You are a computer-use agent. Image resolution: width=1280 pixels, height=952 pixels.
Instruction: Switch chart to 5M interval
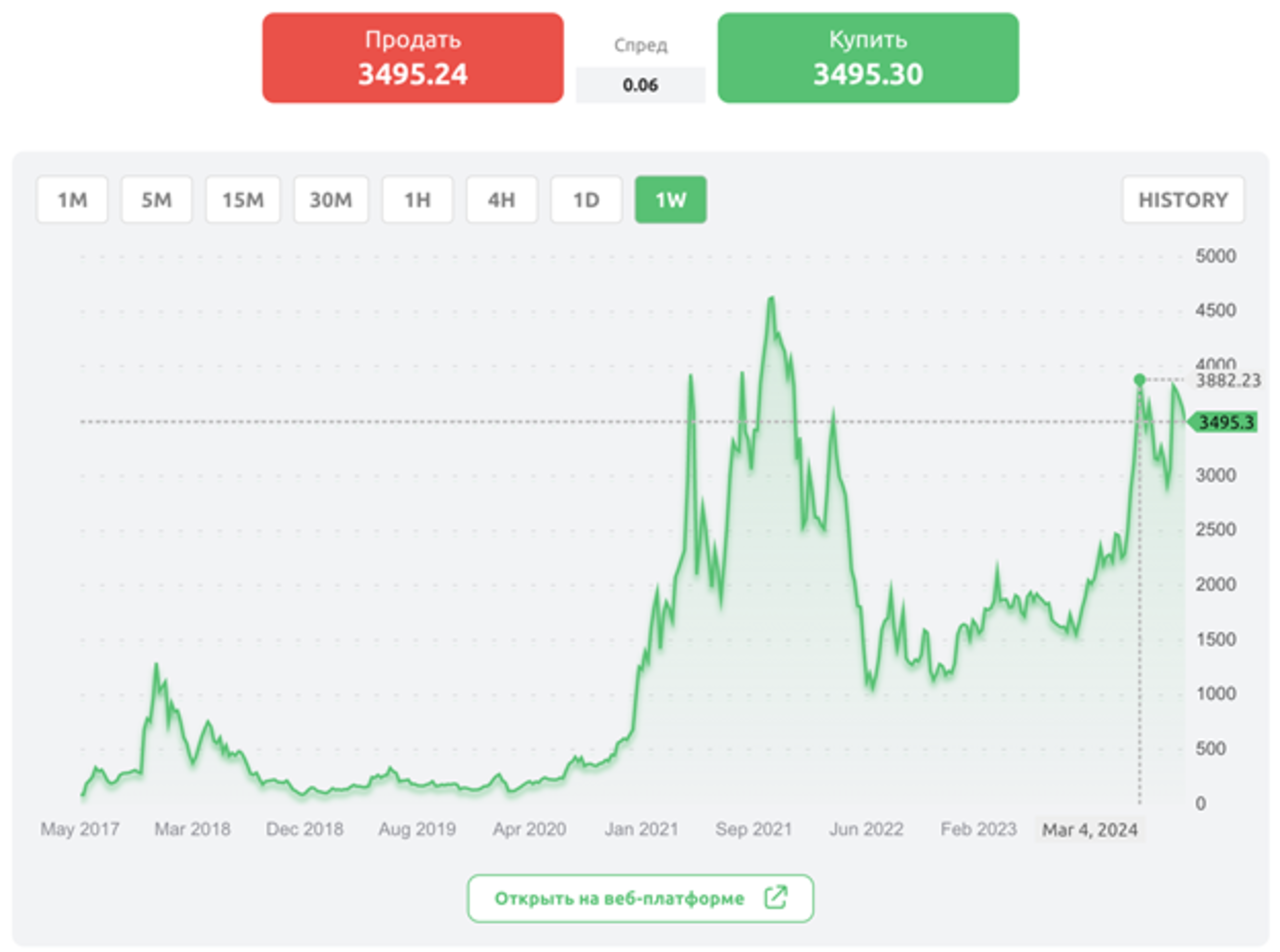click(x=156, y=200)
